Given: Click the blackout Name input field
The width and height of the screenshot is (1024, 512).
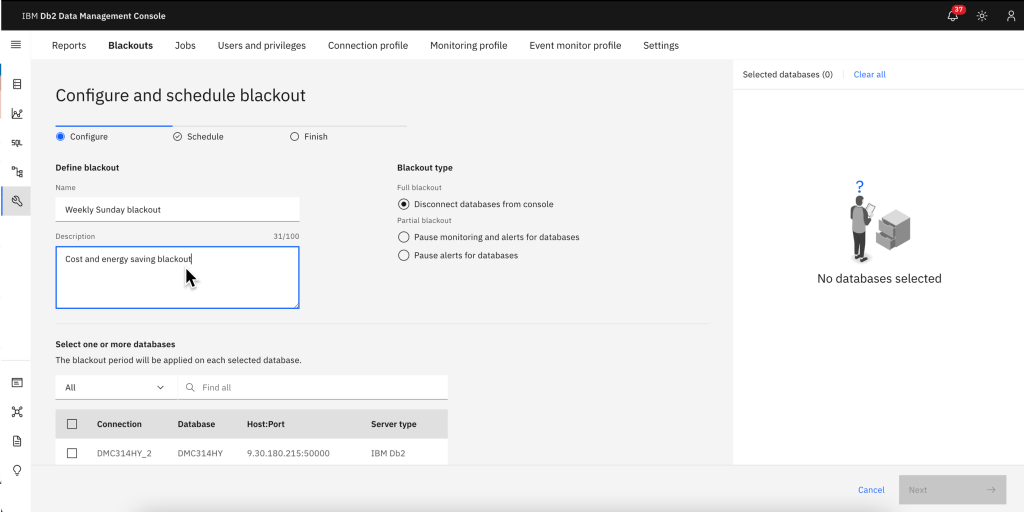Looking at the screenshot, I should pyautogui.click(x=177, y=209).
